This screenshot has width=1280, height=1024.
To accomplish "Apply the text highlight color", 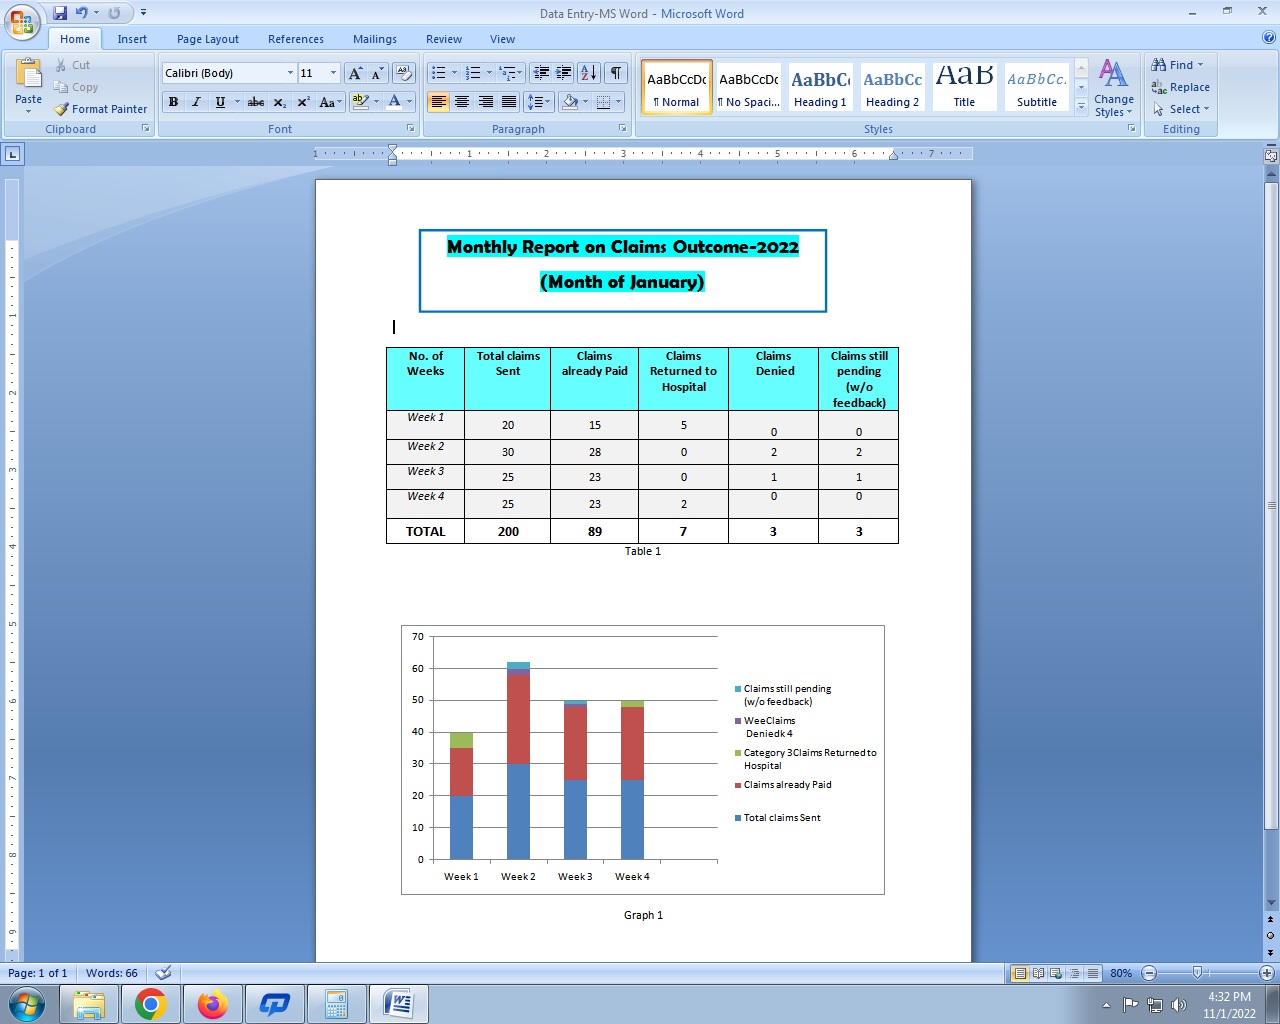I will tap(361, 102).
